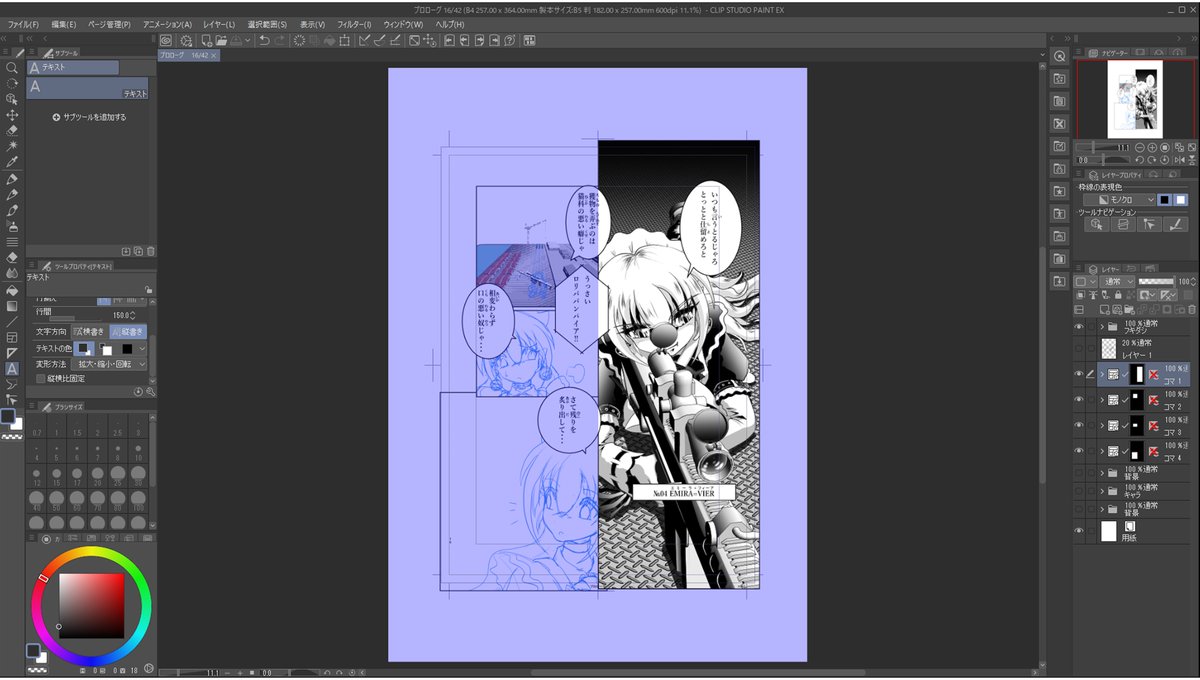Hide the コマ 1 layer
Image resolution: width=1200 pixels, height=680 pixels.
(1079, 374)
